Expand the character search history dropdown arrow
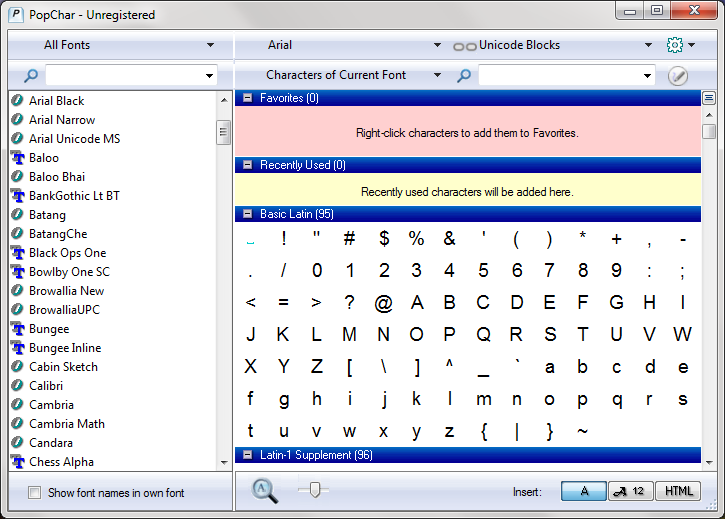725x519 pixels. (647, 76)
